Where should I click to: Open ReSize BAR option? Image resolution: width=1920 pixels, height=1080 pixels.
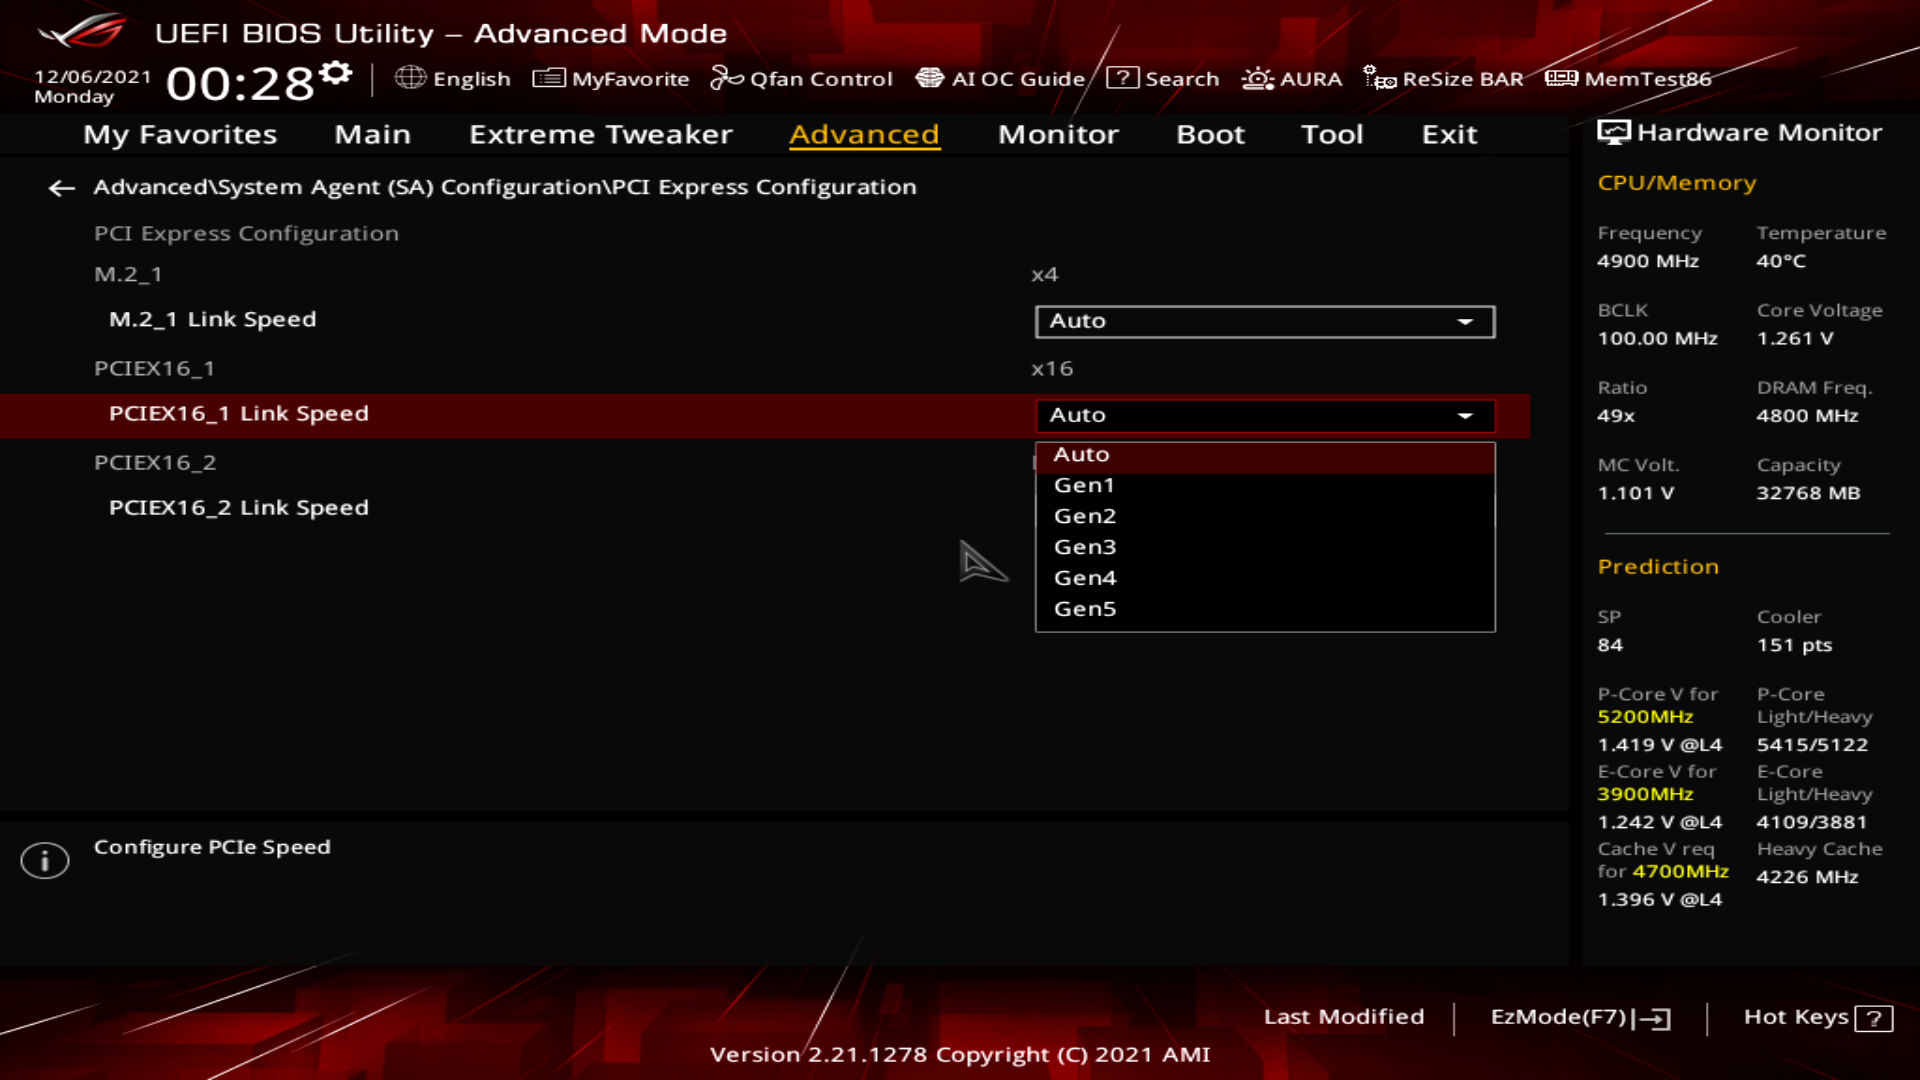(1444, 78)
